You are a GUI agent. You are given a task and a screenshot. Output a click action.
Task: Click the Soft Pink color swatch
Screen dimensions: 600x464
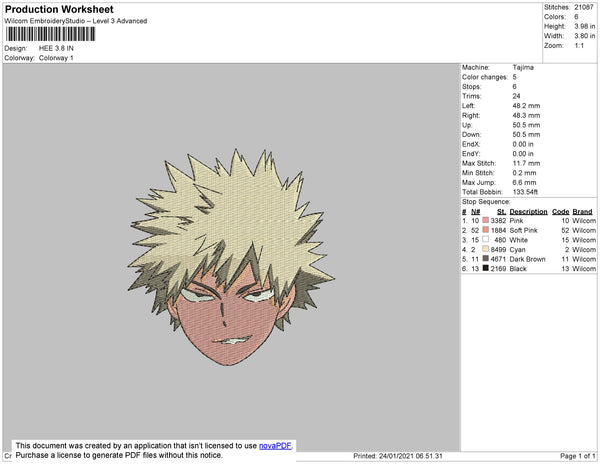(486, 230)
